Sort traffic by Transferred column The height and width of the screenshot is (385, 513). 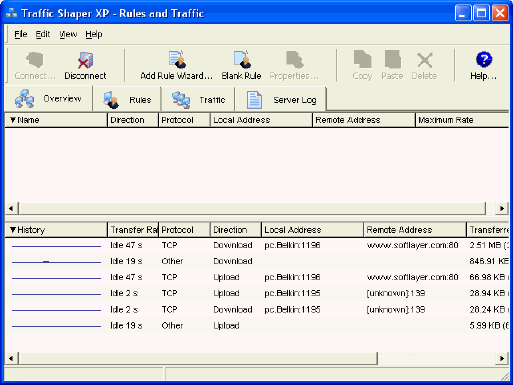(488, 230)
